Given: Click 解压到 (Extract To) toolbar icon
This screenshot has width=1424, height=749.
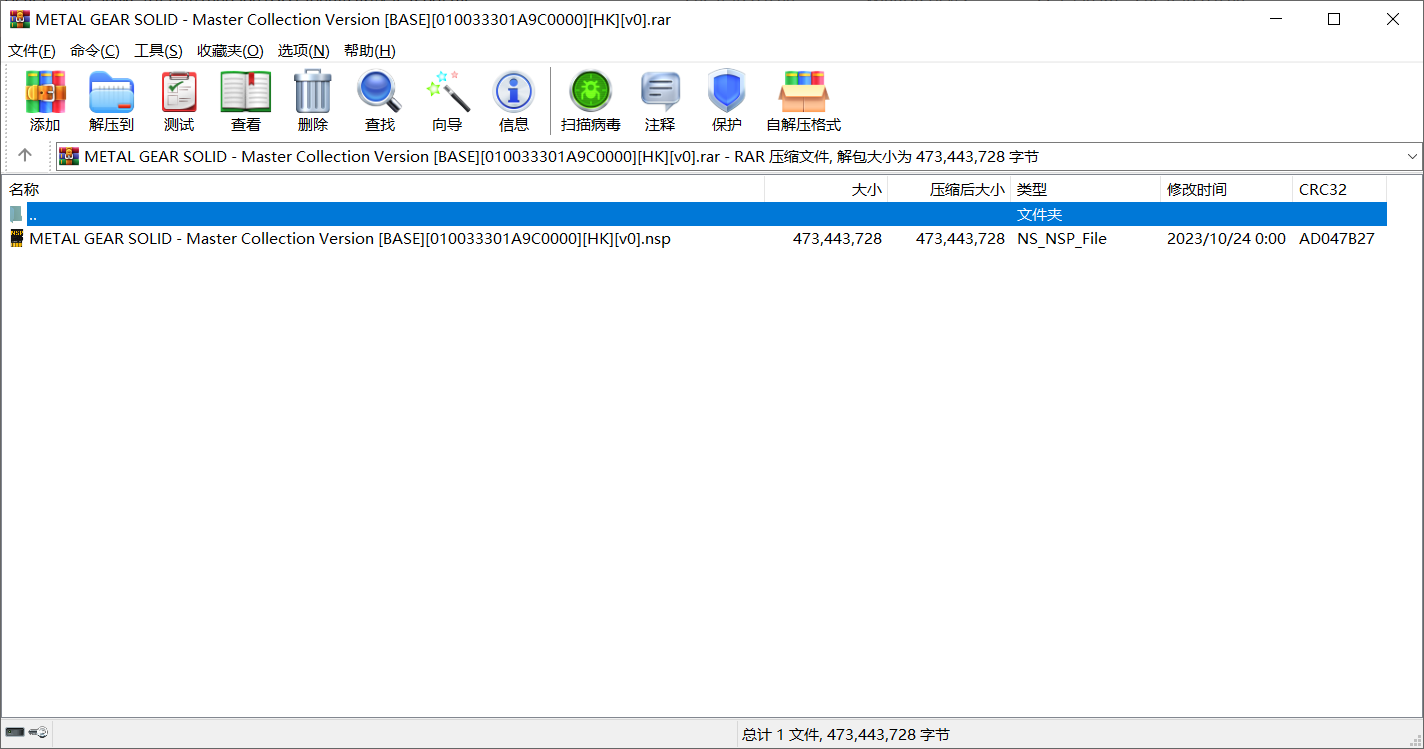Looking at the screenshot, I should (111, 93).
